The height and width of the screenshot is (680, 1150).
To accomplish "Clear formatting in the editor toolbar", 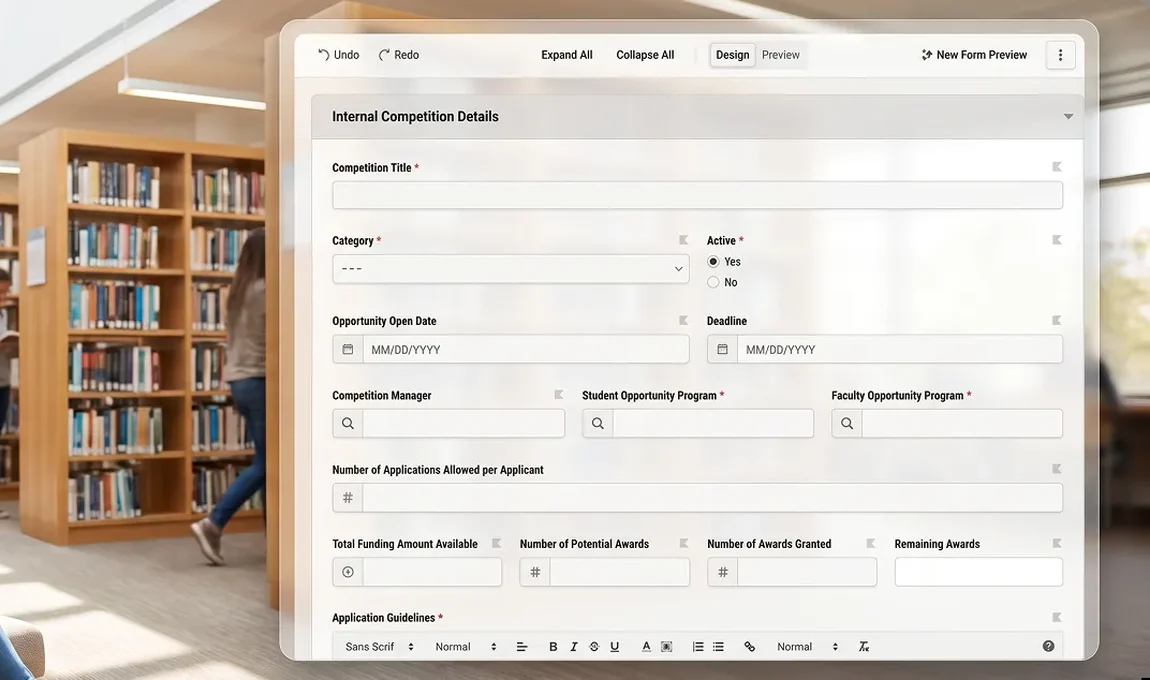I will coord(864,646).
